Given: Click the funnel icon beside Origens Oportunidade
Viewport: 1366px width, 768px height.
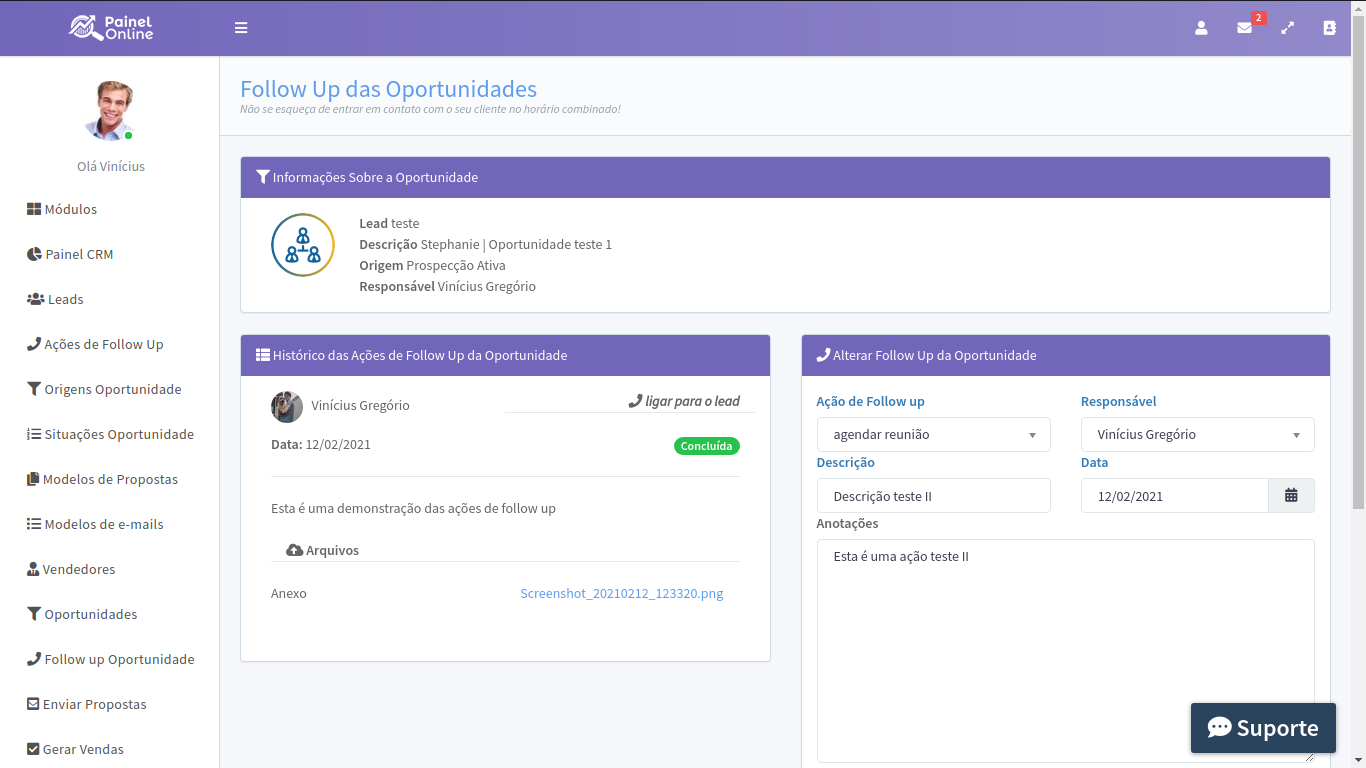Looking at the screenshot, I should (x=34, y=389).
